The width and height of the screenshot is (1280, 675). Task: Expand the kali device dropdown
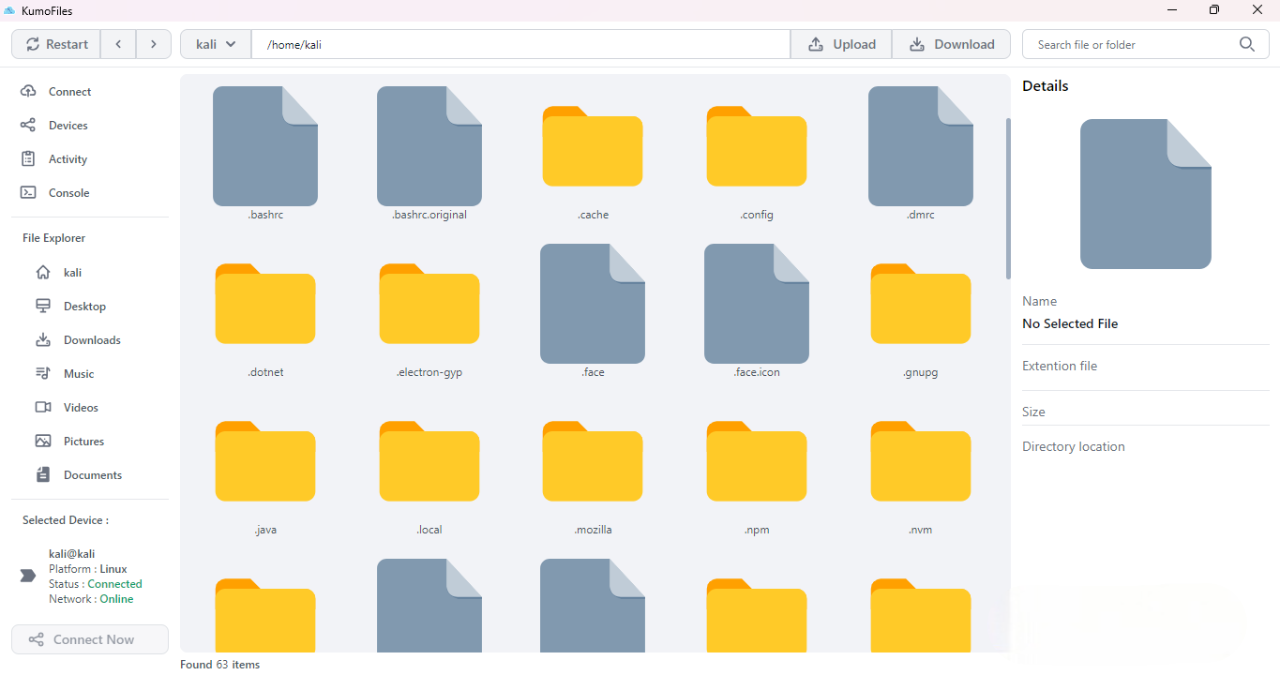point(216,44)
